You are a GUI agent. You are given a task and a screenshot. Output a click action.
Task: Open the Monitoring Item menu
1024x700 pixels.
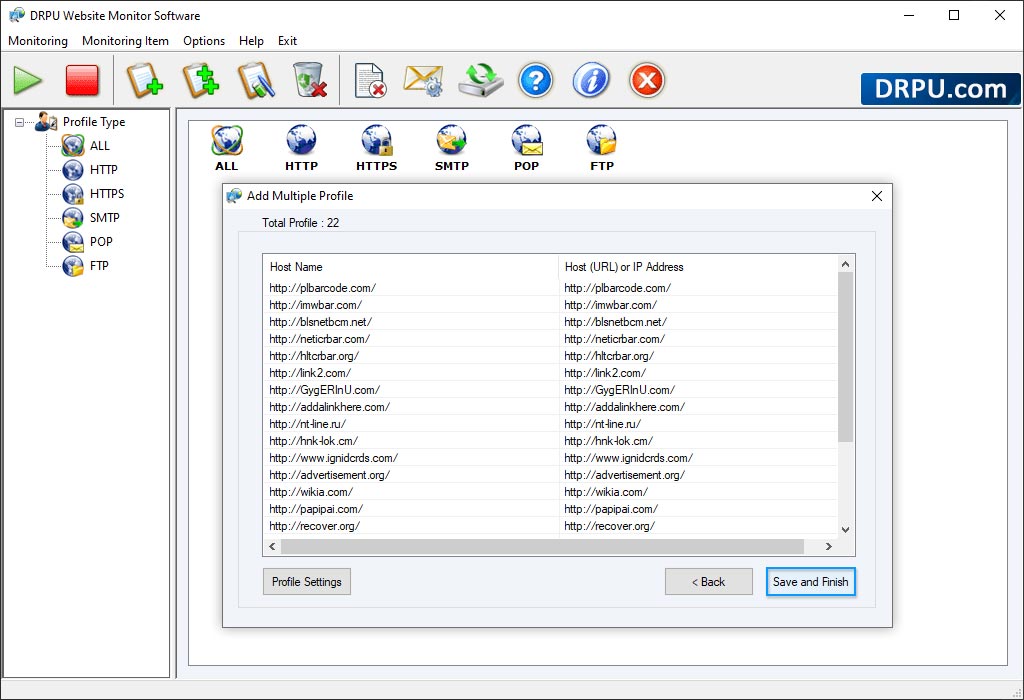(x=125, y=40)
